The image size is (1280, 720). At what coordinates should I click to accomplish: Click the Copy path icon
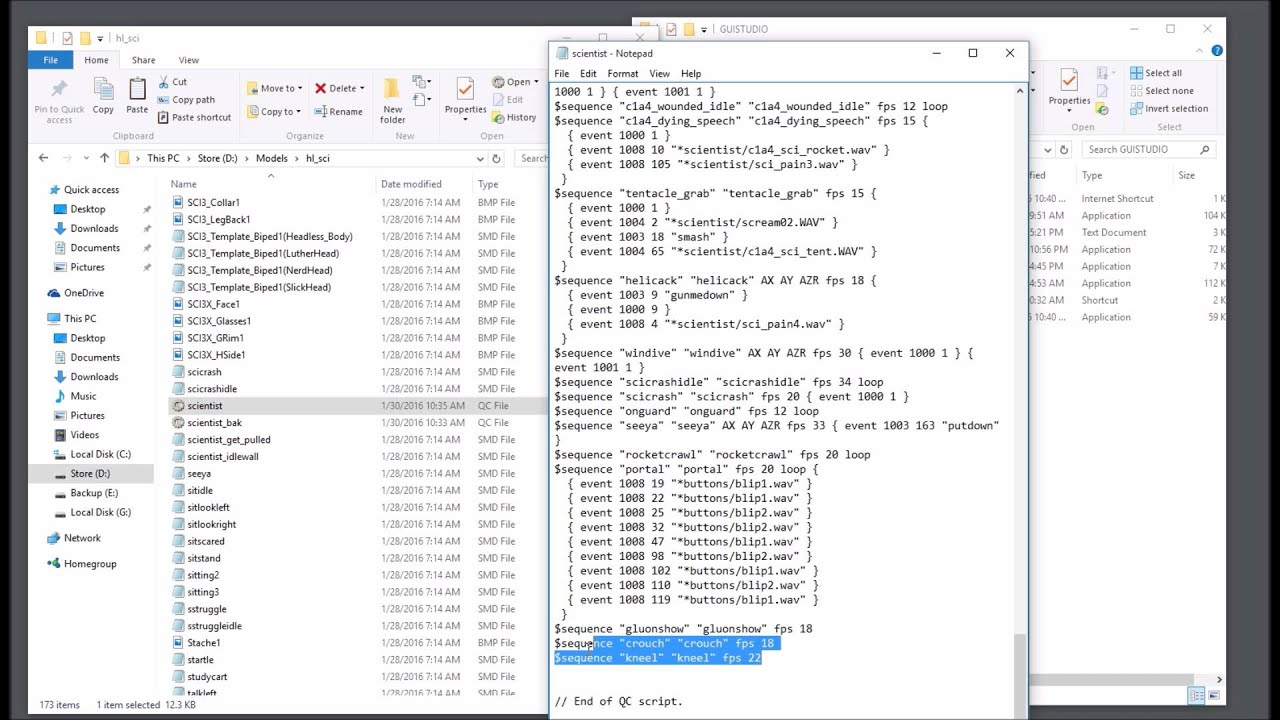[x=162, y=99]
